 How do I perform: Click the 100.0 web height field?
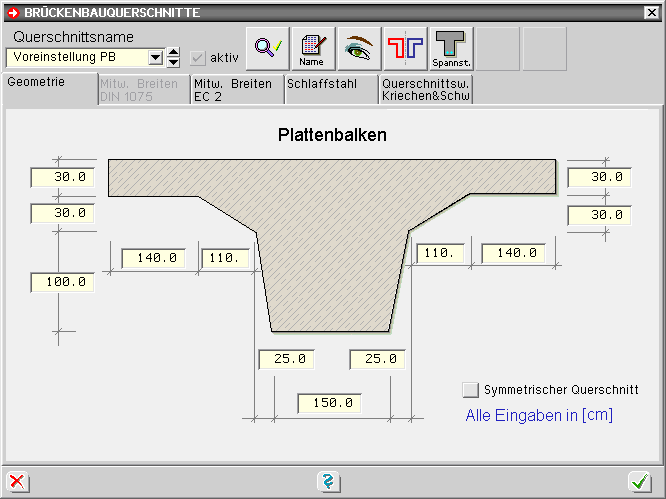click(62, 283)
